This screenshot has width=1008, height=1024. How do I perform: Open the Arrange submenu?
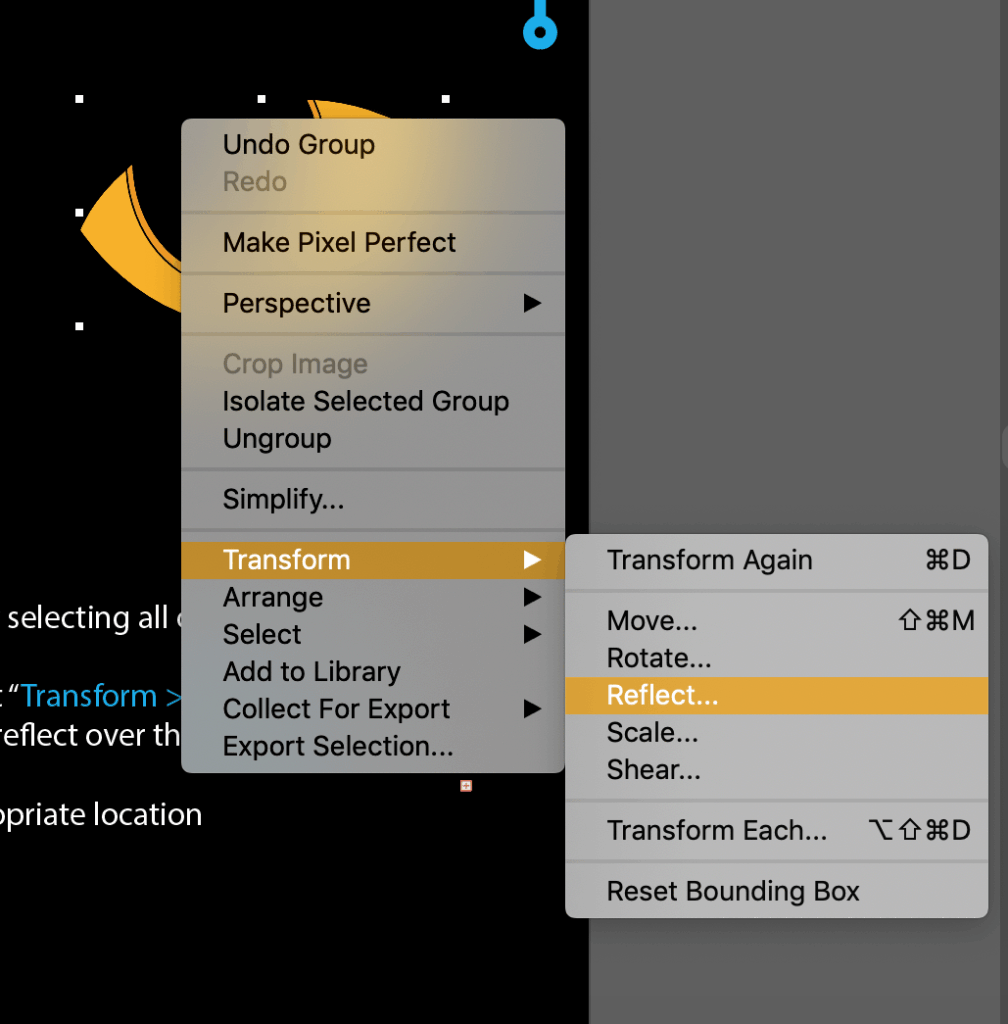[x=373, y=597]
